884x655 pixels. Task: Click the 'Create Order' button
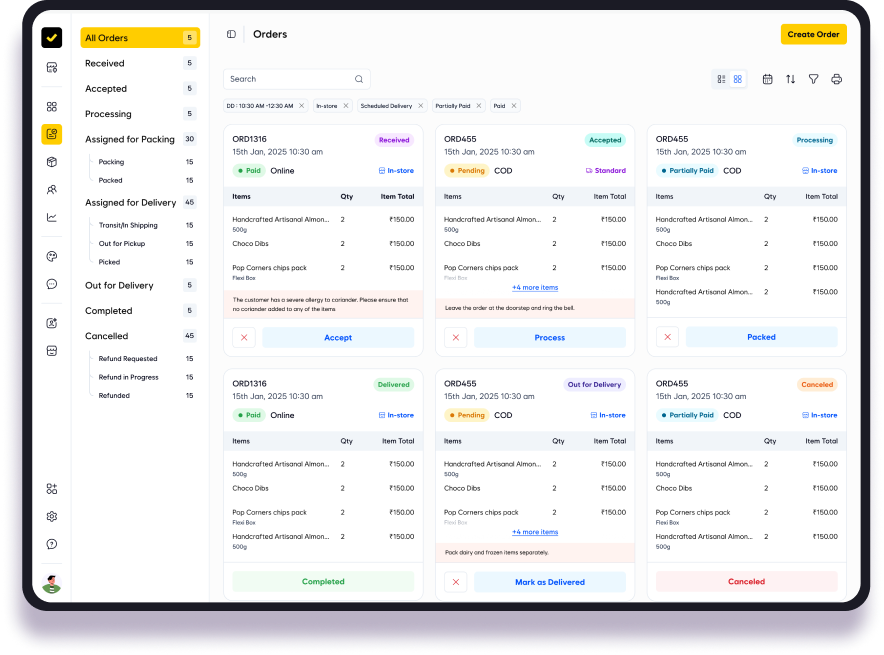coord(813,34)
